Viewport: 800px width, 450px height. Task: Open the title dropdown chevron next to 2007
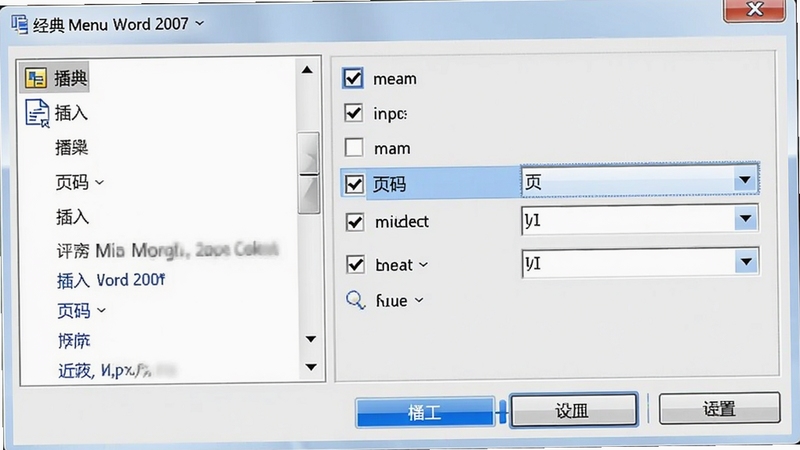point(199,23)
